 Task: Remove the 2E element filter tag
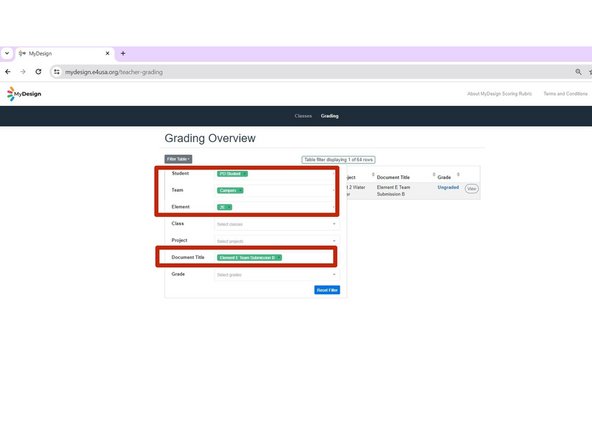229,207
